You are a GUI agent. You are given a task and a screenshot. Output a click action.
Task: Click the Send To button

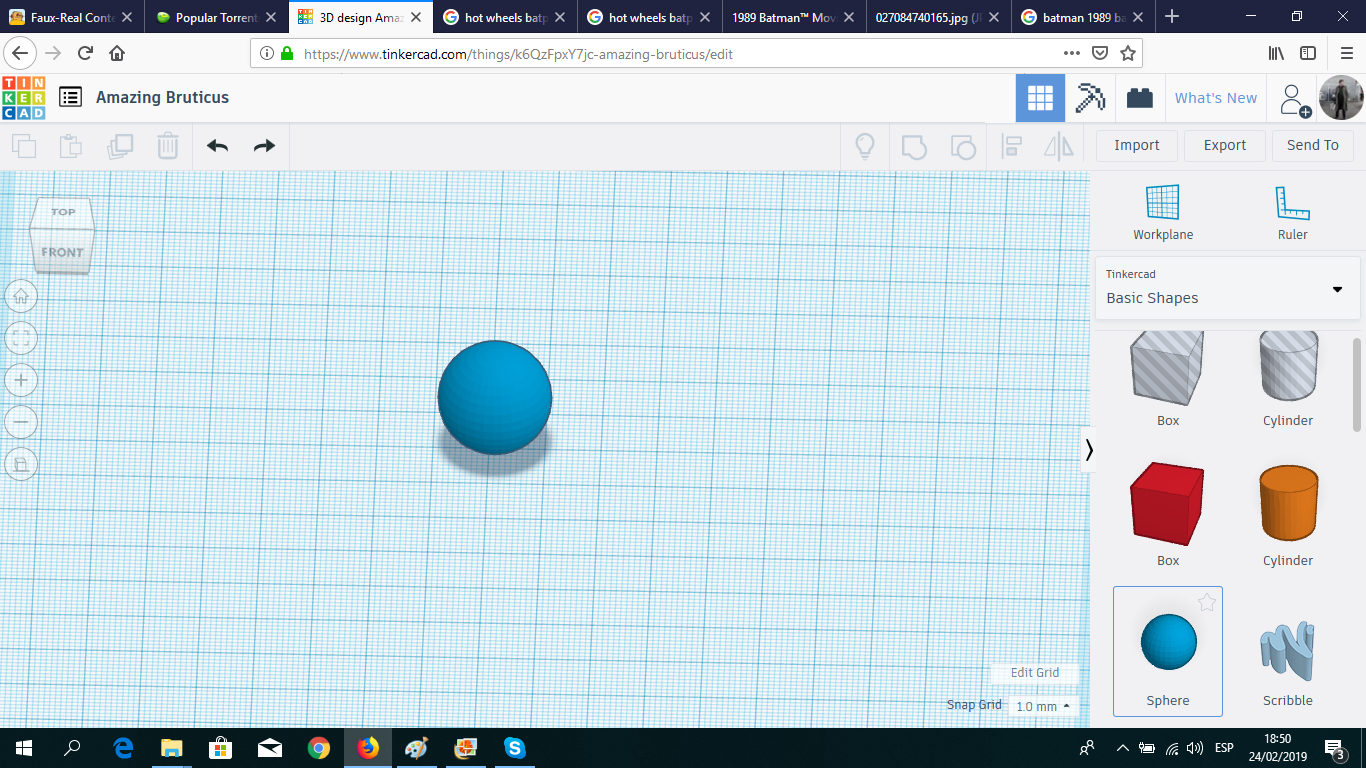pos(1313,146)
